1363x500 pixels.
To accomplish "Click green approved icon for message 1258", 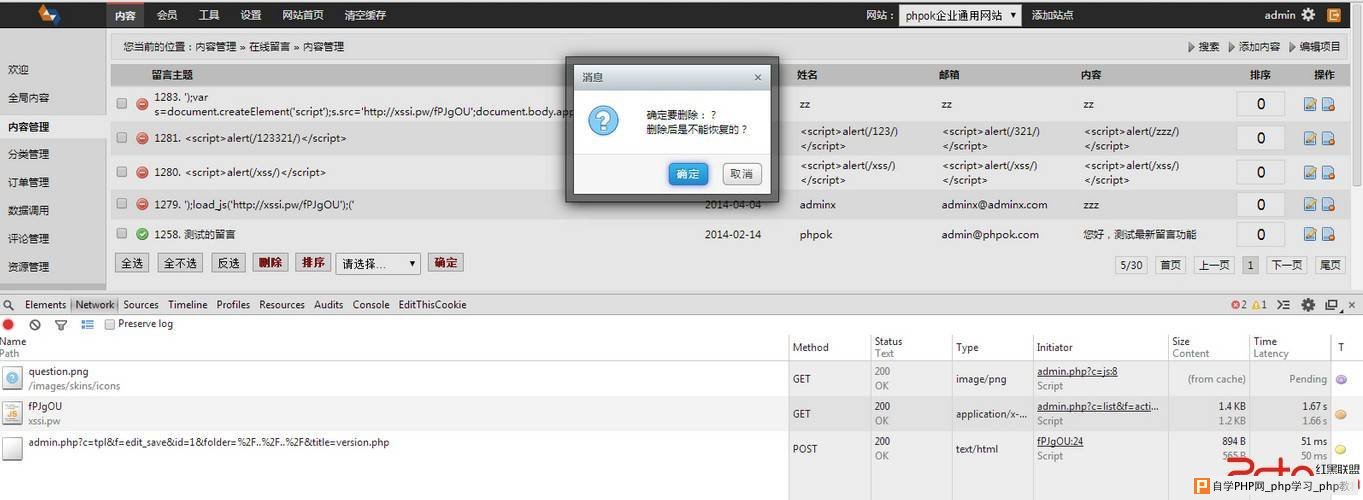I will pos(142,234).
